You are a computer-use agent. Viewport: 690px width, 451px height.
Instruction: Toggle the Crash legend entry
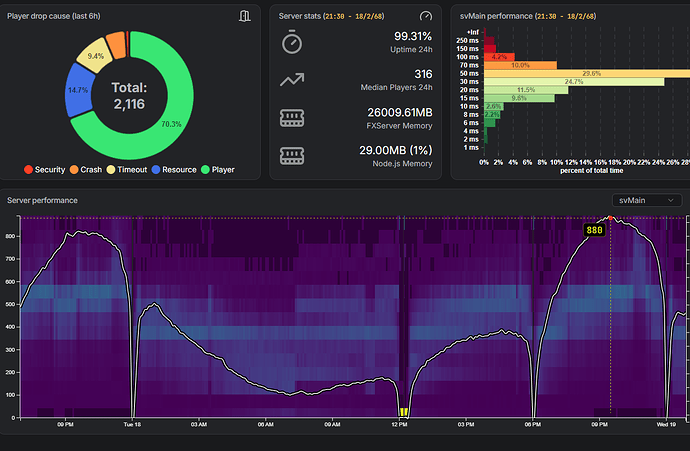pyautogui.click(x=86, y=169)
